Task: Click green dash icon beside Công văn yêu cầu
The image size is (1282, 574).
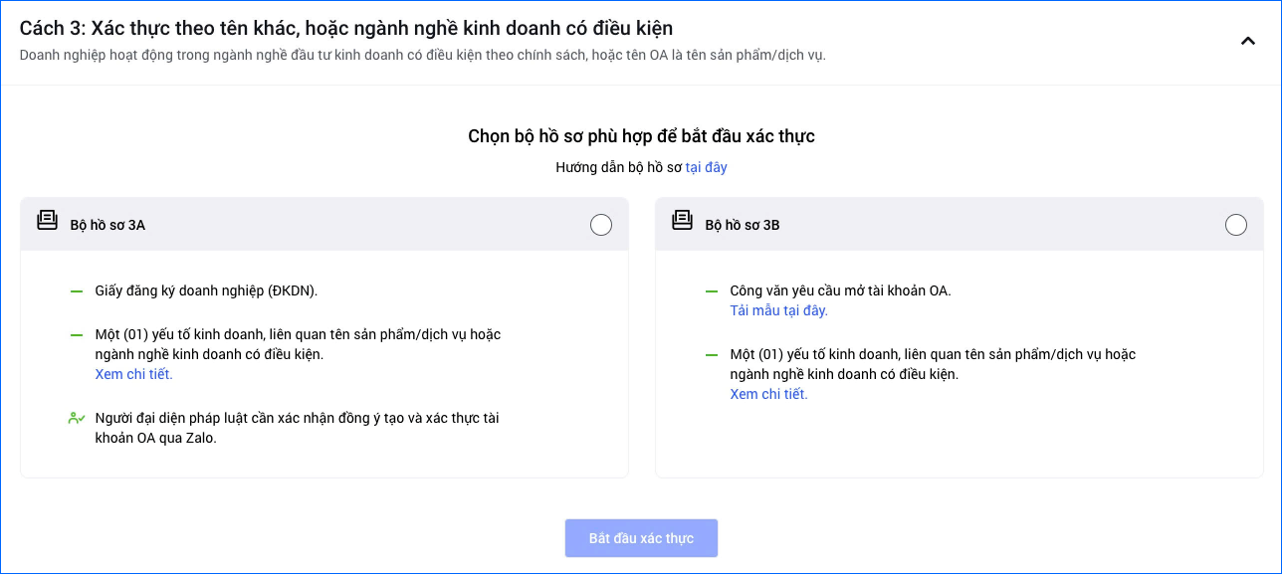Action: point(711,291)
